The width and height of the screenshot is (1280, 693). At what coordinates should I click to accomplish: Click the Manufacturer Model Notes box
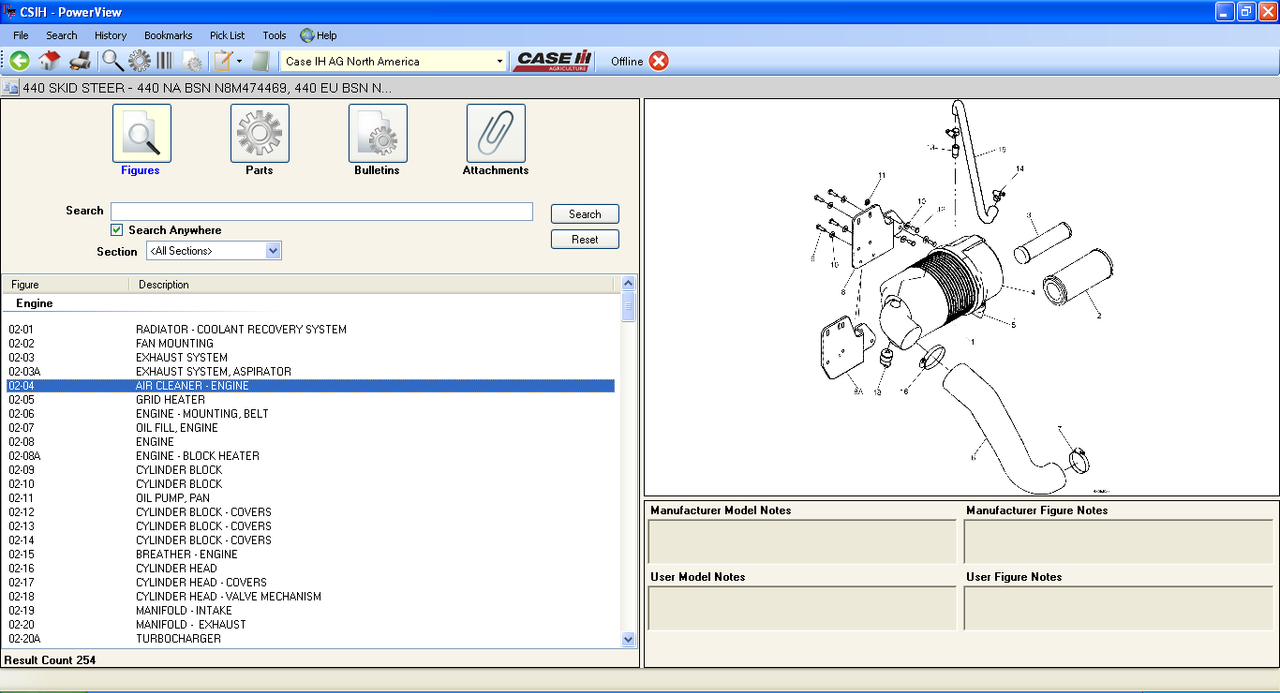[802, 542]
